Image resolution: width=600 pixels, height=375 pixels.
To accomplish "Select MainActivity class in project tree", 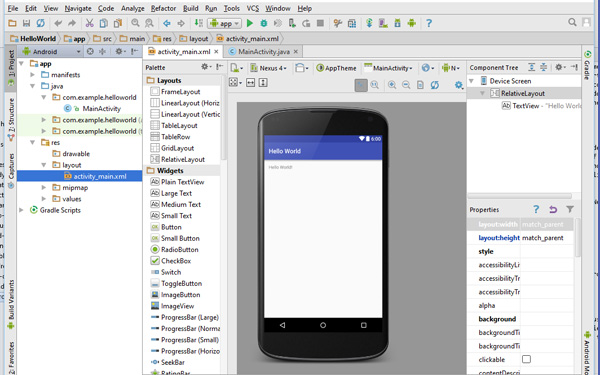I will 92,108.
